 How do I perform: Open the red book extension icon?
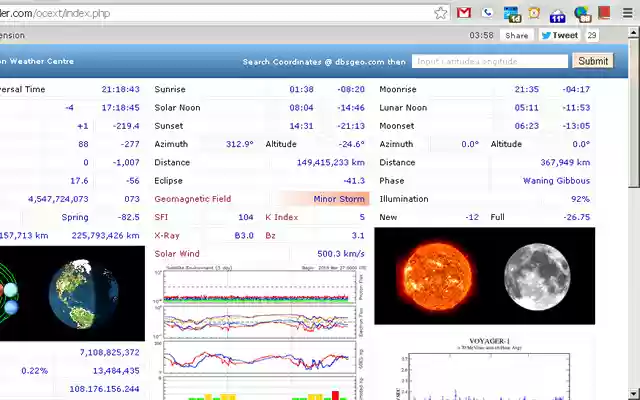pos(604,13)
